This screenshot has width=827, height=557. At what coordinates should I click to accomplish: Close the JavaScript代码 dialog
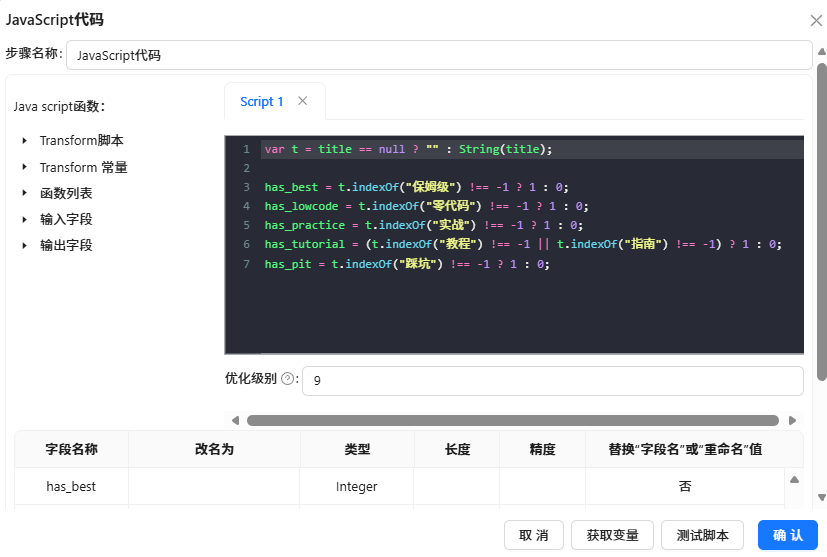[x=816, y=21]
